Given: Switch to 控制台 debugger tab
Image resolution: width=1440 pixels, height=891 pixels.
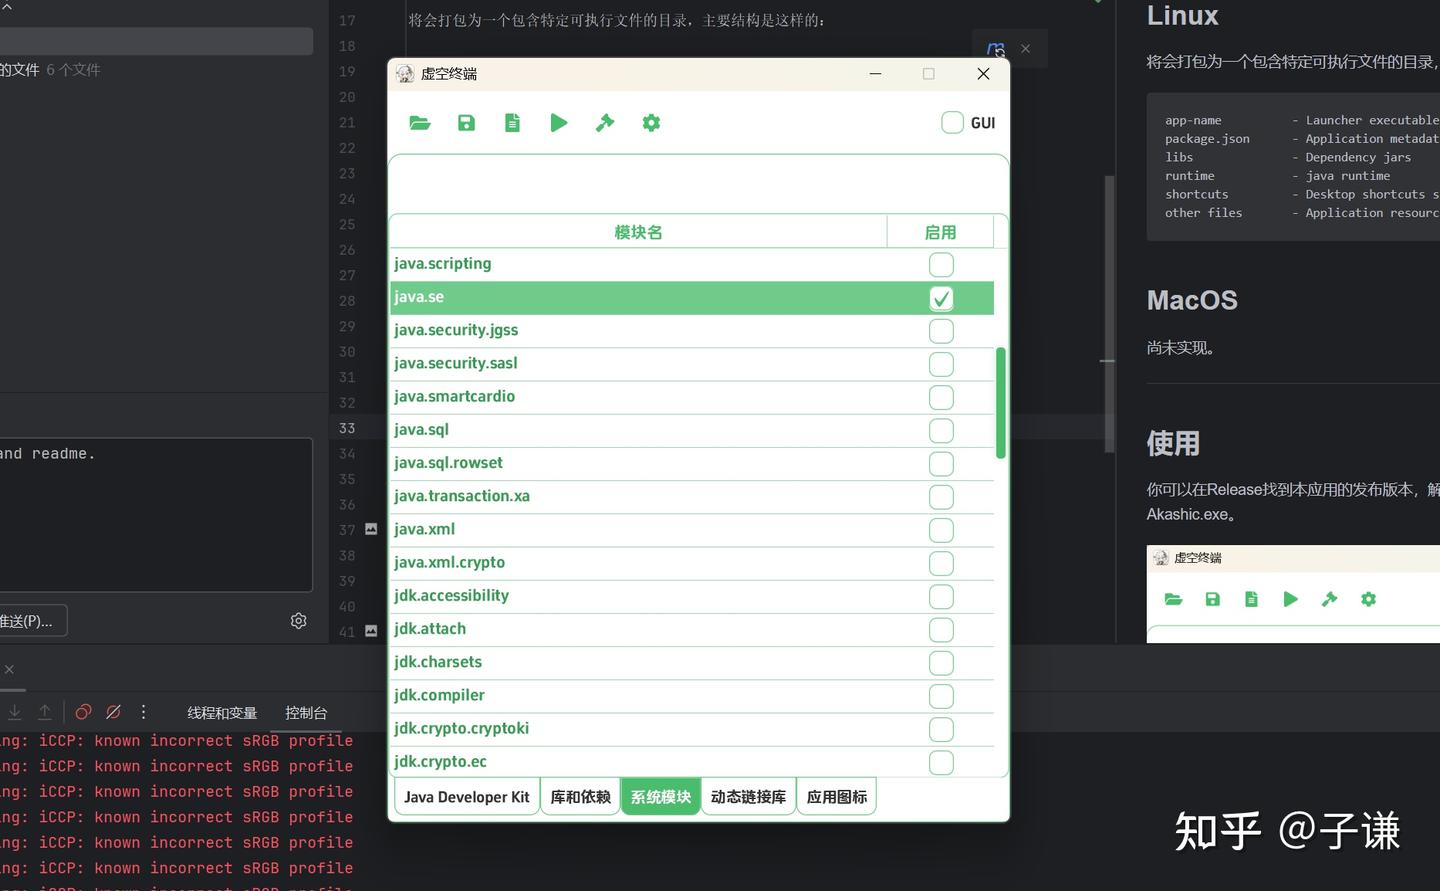Looking at the screenshot, I should (x=306, y=713).
